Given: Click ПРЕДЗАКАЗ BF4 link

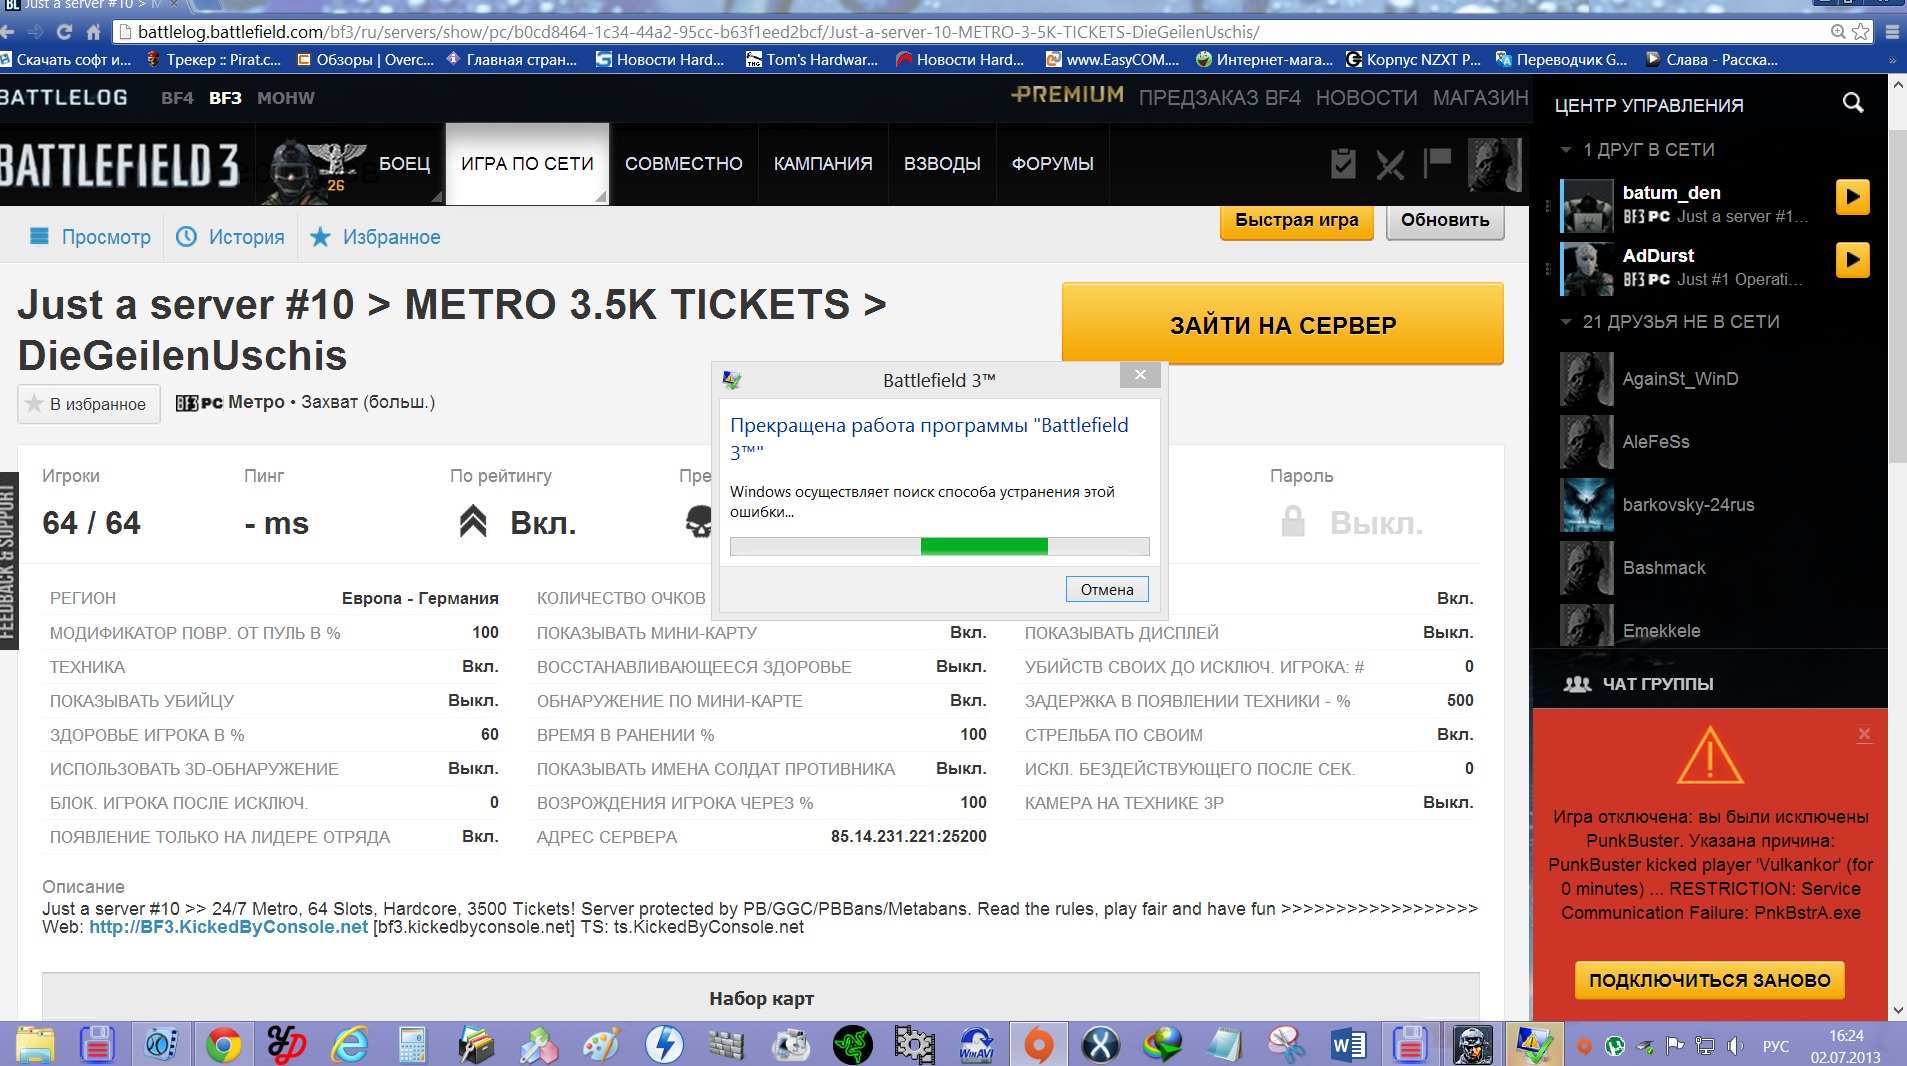Looking at the screenshot, I should [1219, 98].
